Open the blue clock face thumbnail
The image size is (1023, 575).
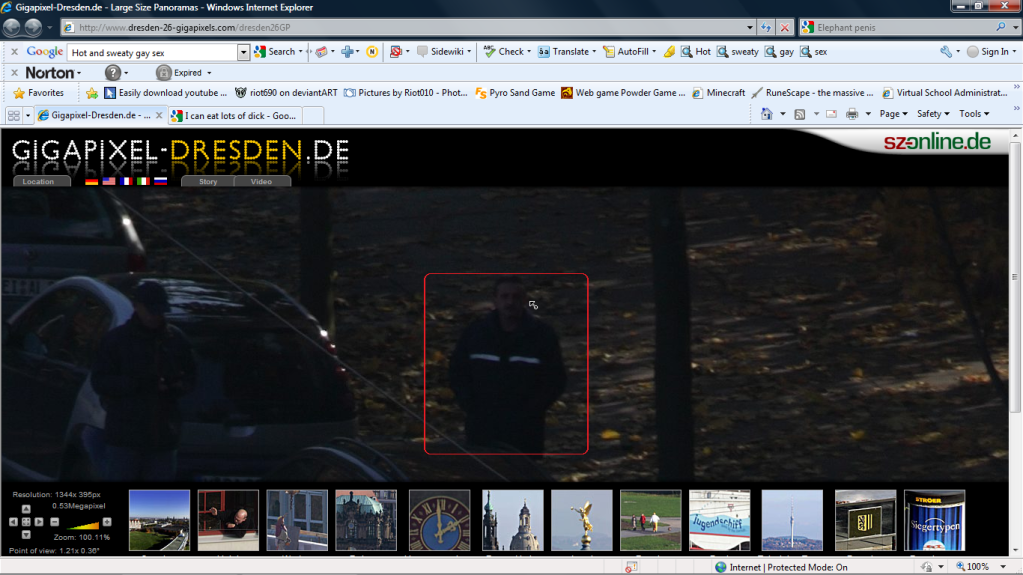pos(440,520)
